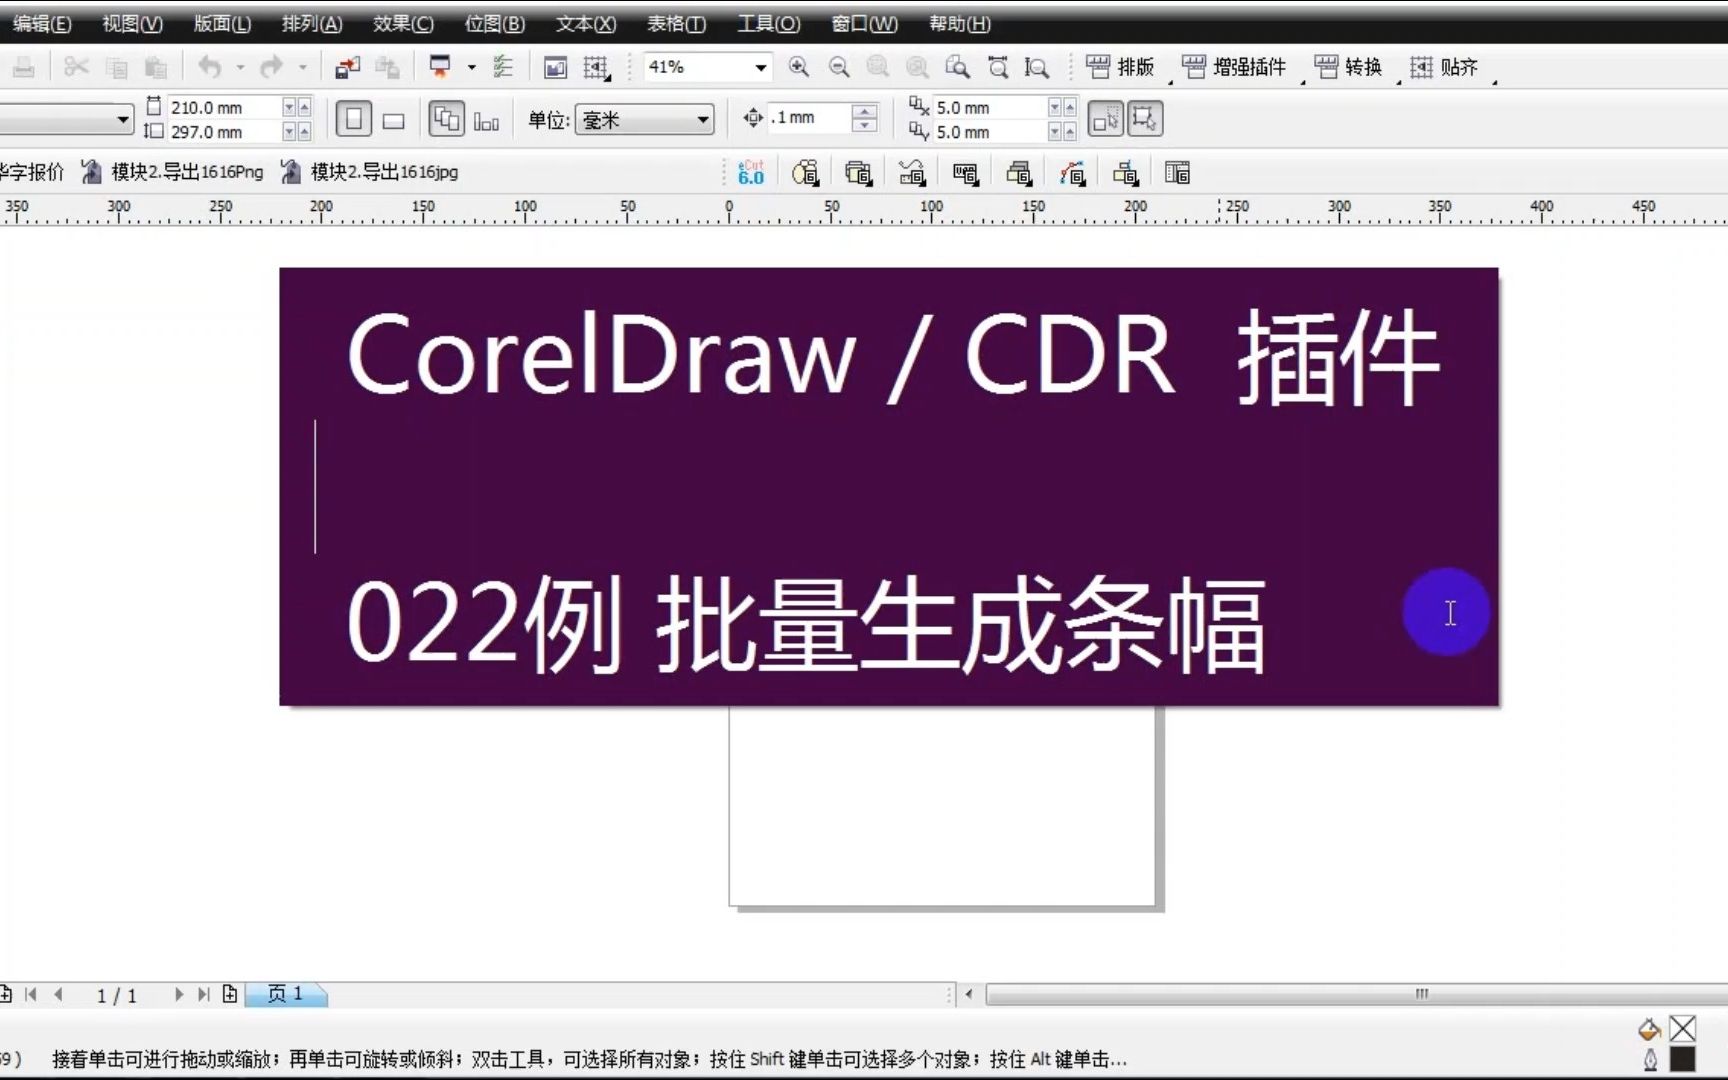Open the options checklist icon
1728x1080 pixels.
click(x=503, y=67)
